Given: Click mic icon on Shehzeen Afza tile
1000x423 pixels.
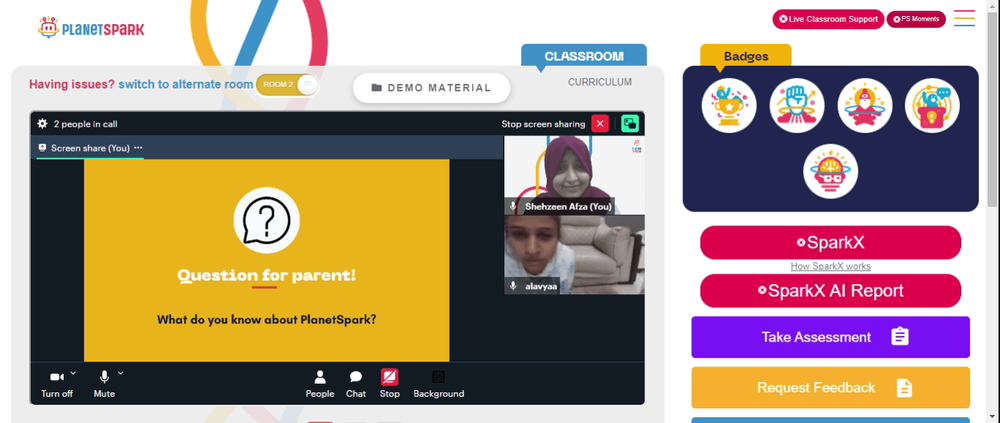Looking at the screenshot, I should click(x=513, y=206).
